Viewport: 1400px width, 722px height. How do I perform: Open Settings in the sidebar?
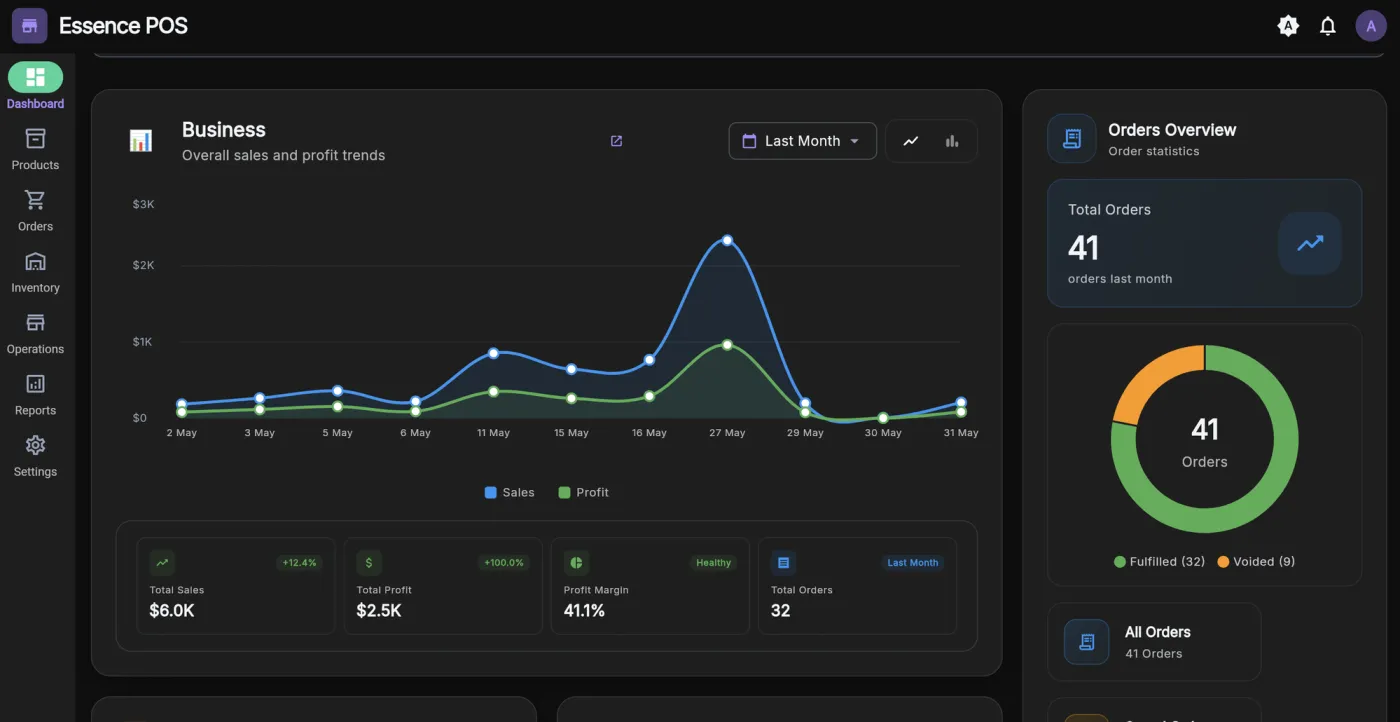[35, 456]
